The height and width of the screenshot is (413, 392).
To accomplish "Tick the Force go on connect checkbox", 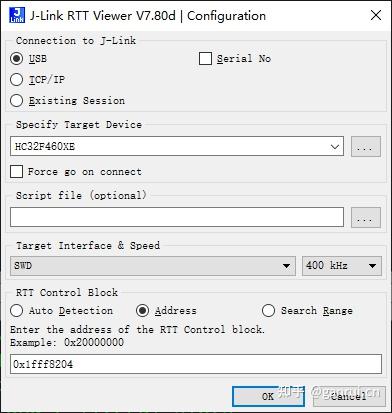I will (x=16, y=172).
